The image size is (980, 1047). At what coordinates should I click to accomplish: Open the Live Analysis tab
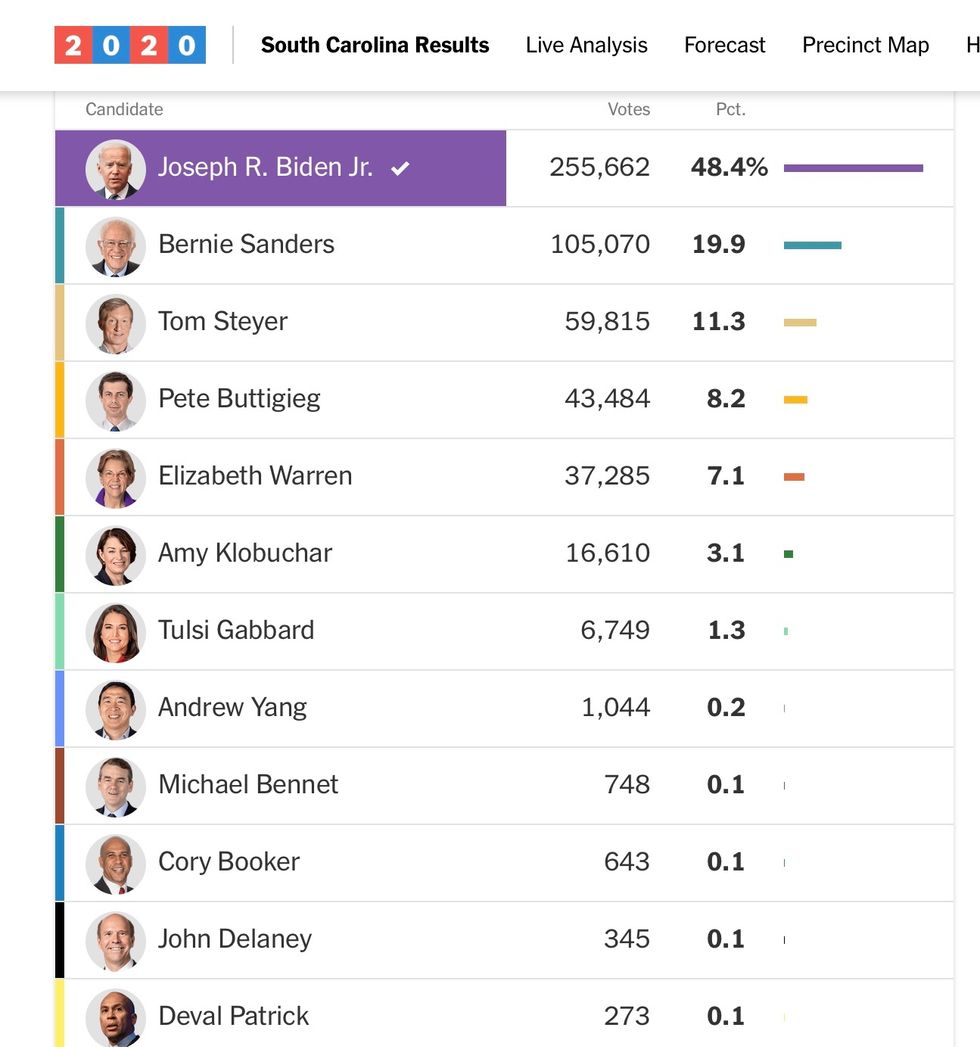point(586,45)
